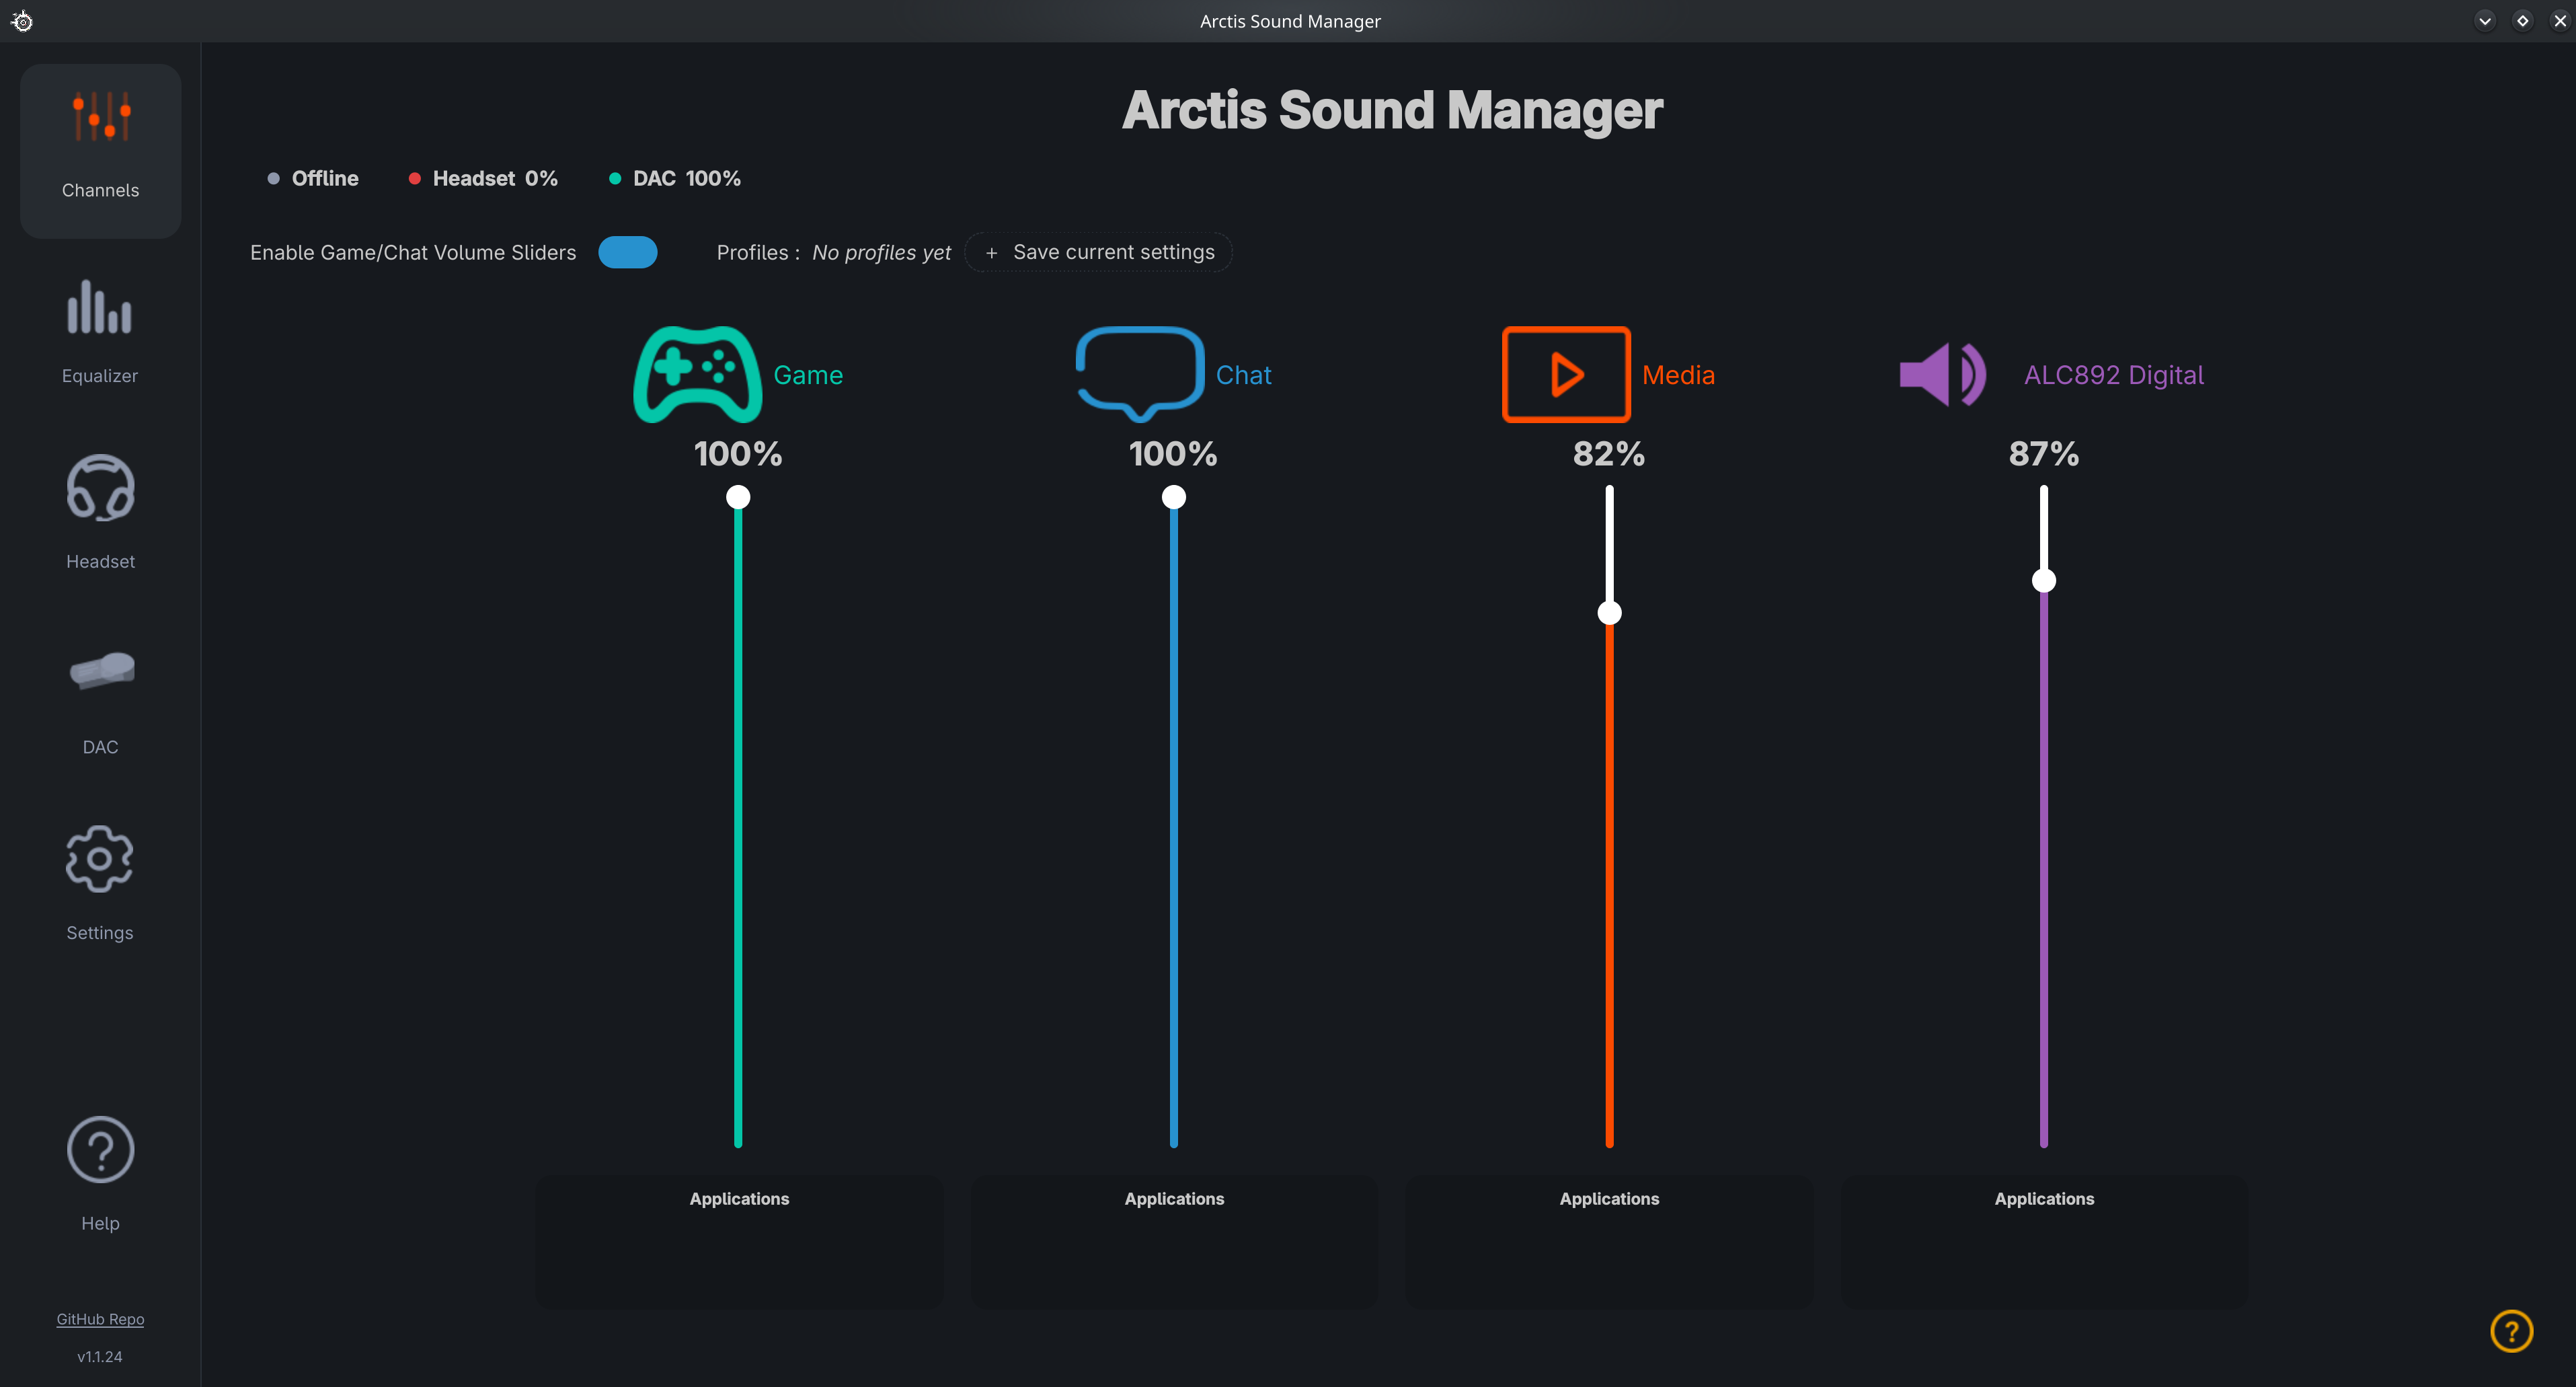Click the Offline status text
Viewport: 2576px width, 1387px height.
point(325,179)
